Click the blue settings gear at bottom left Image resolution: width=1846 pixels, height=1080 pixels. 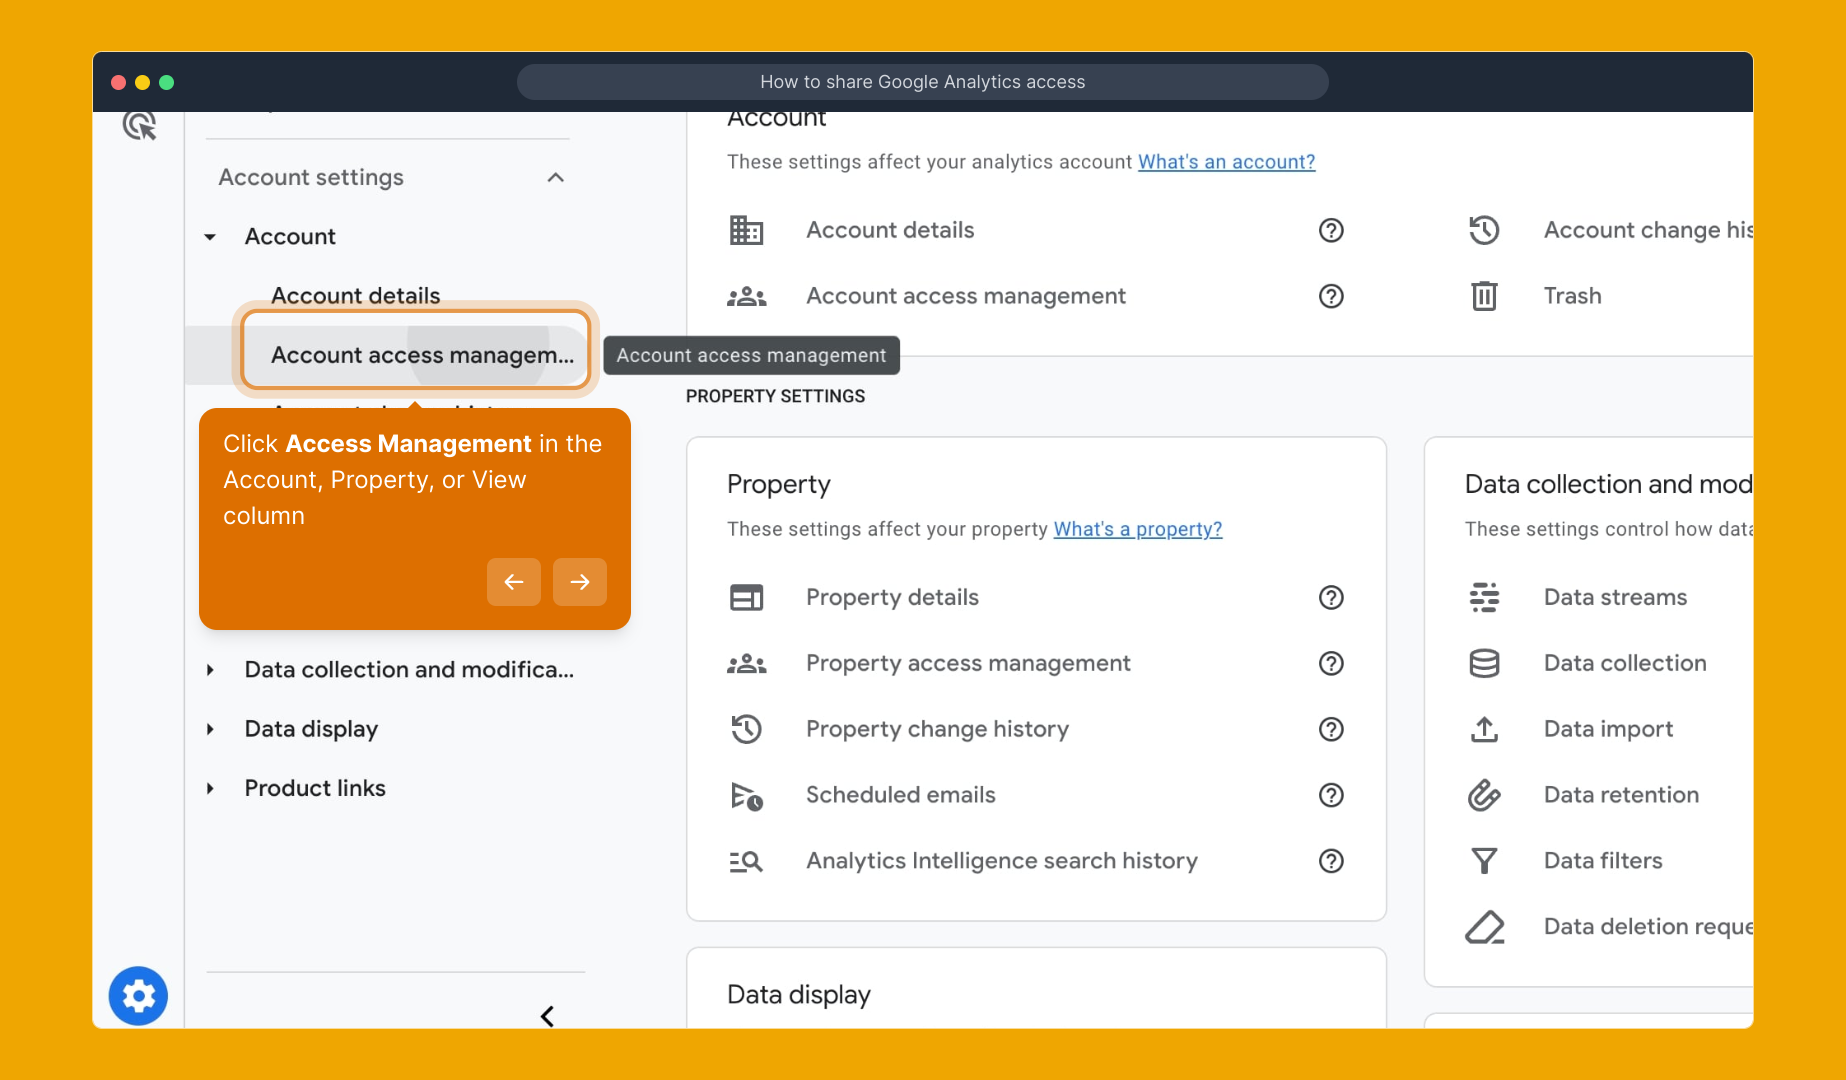[138, 996]
